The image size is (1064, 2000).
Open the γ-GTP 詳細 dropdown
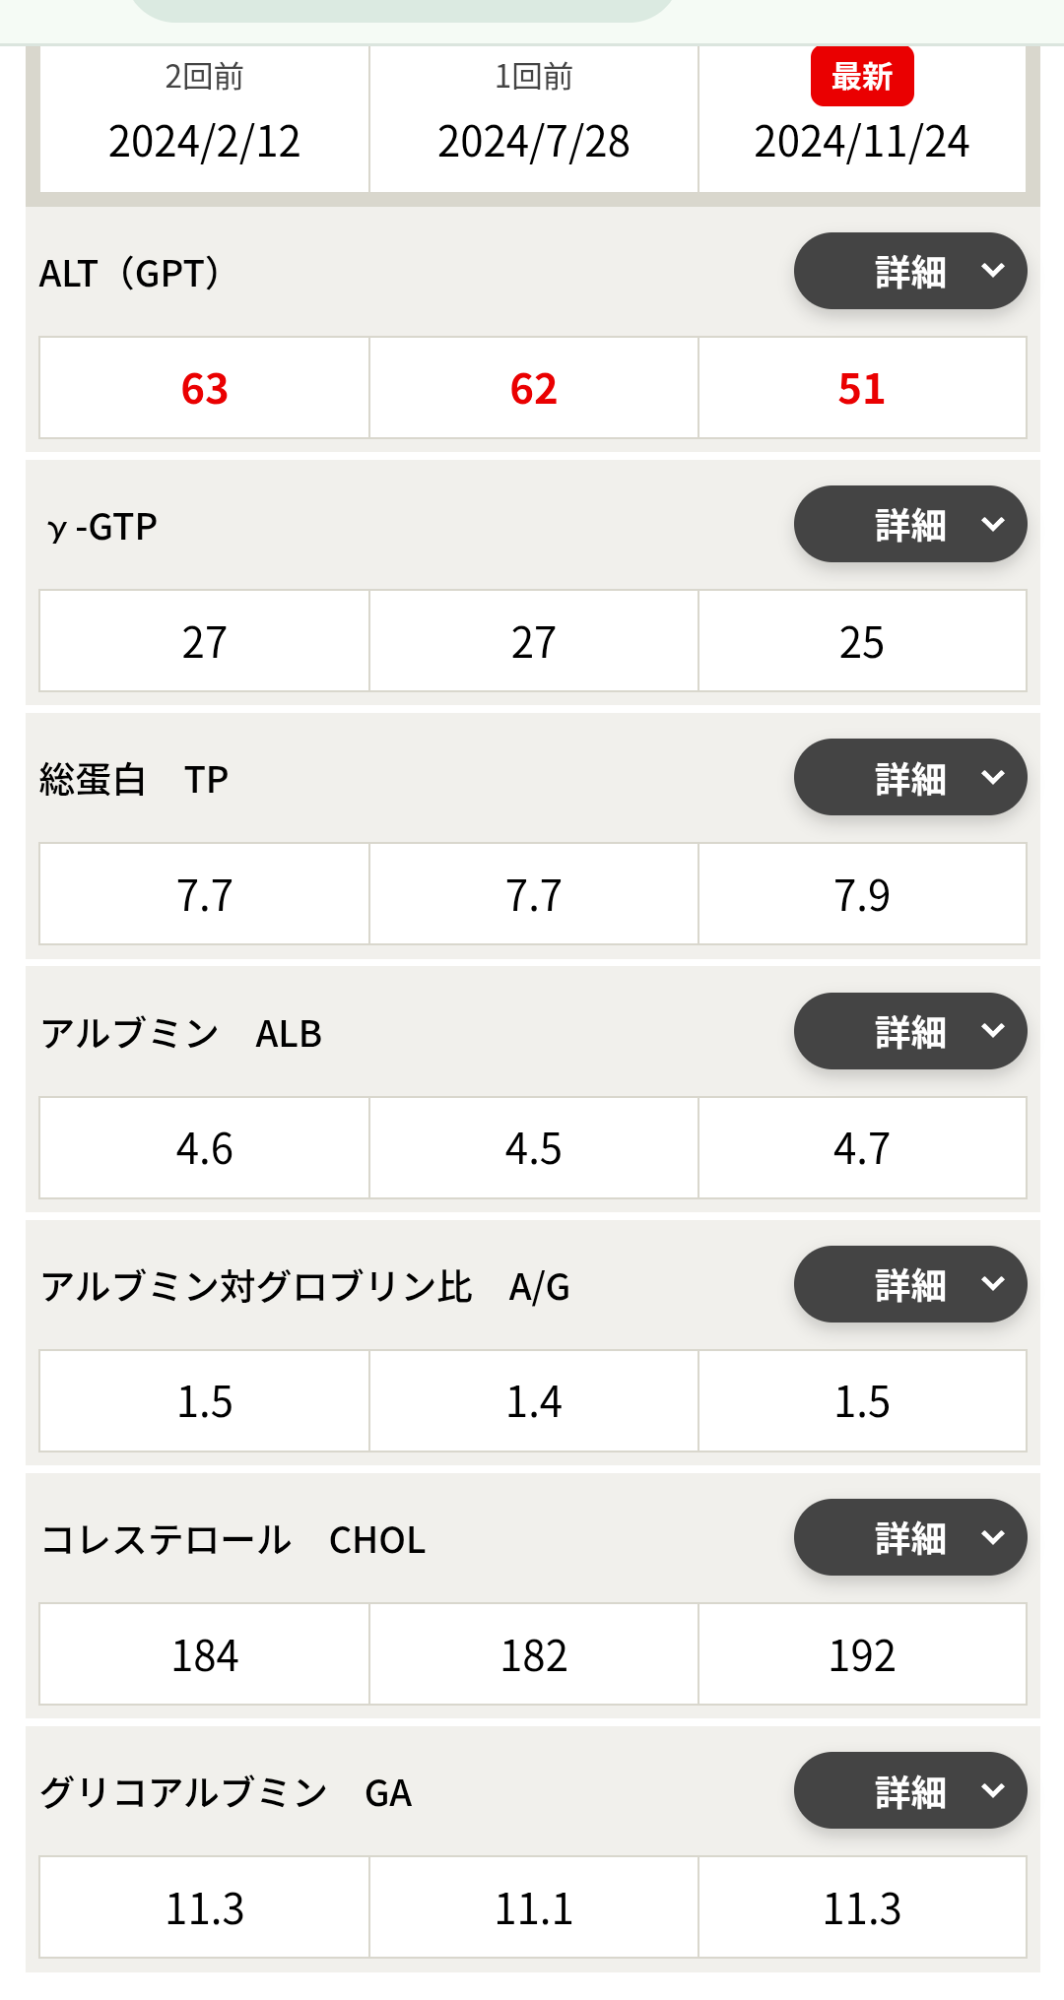point(910,524)
